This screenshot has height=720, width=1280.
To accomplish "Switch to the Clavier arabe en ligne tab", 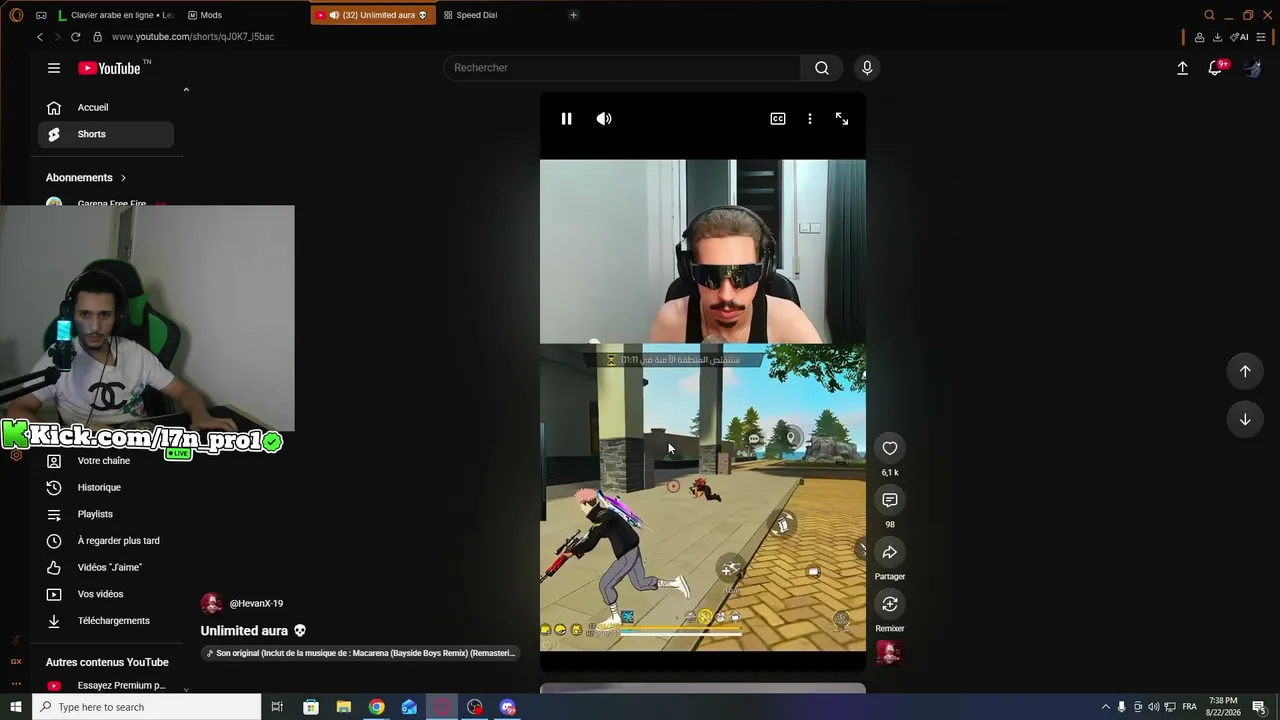I will (x=115, y=15).
